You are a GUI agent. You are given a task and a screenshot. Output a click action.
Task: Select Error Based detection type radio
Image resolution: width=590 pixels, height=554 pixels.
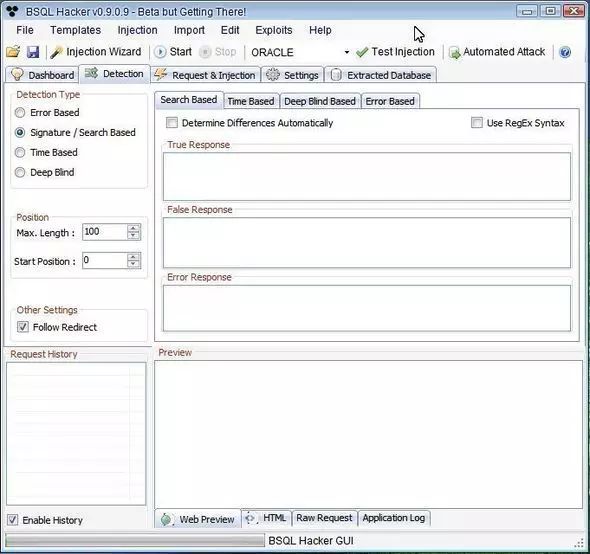(20, 113)
